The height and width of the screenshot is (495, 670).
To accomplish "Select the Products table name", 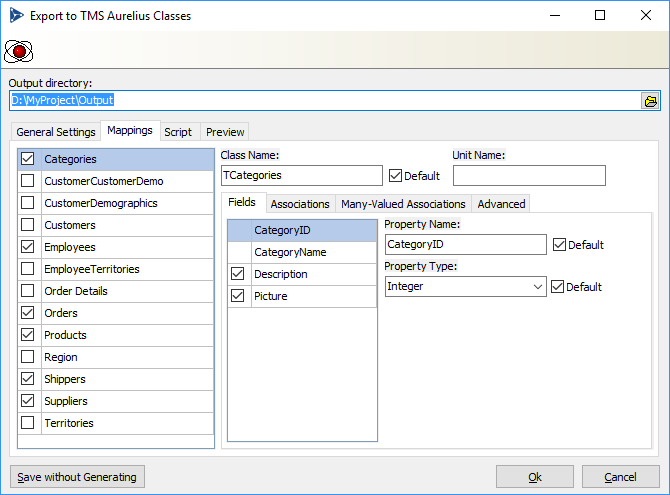I will tap(65, 335).
